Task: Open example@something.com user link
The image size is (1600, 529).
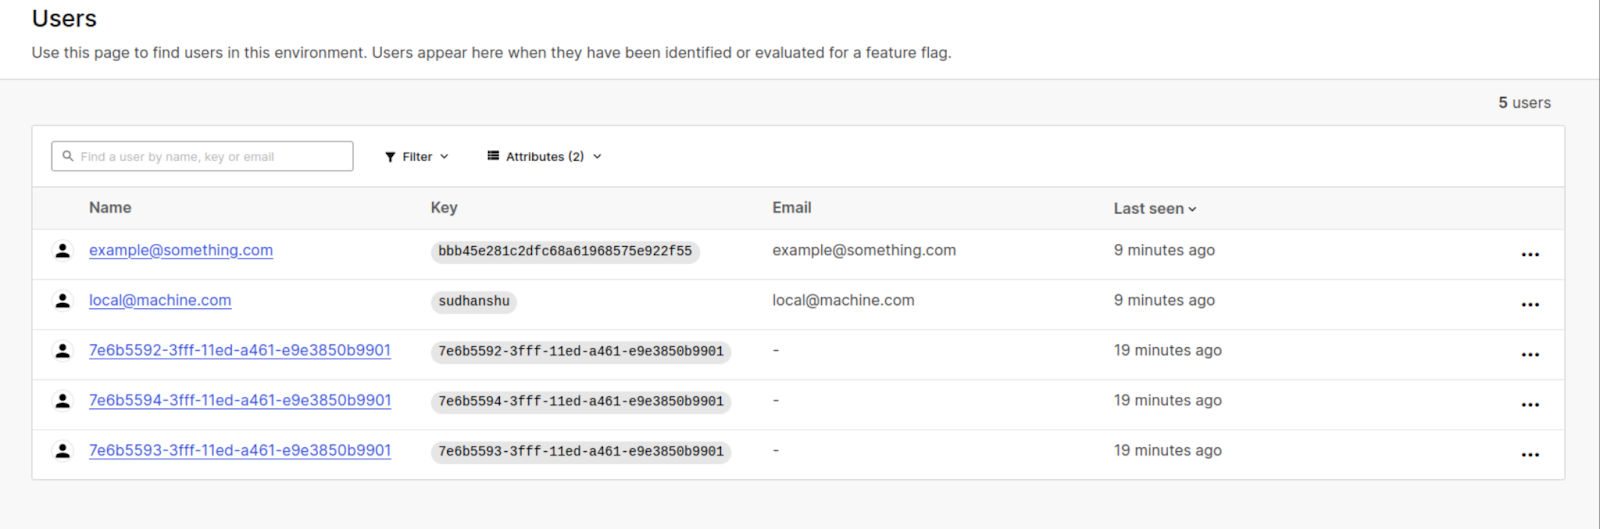Action: [x=181, y=251]
